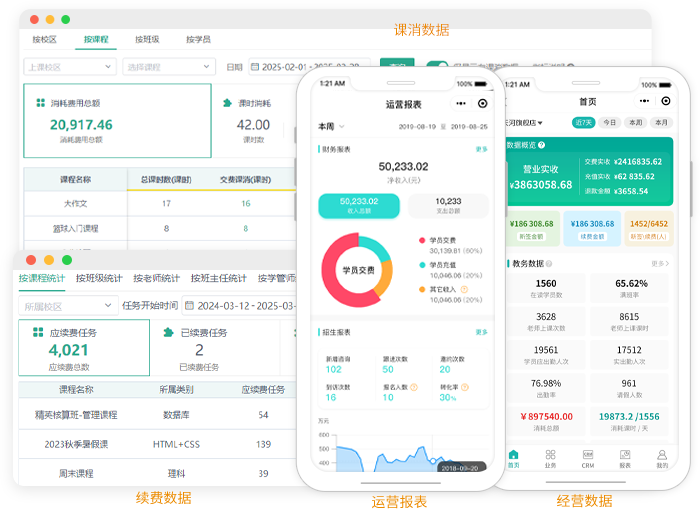
Task: Click the green icon beside 已续费任务
Action: pos(168,332)
